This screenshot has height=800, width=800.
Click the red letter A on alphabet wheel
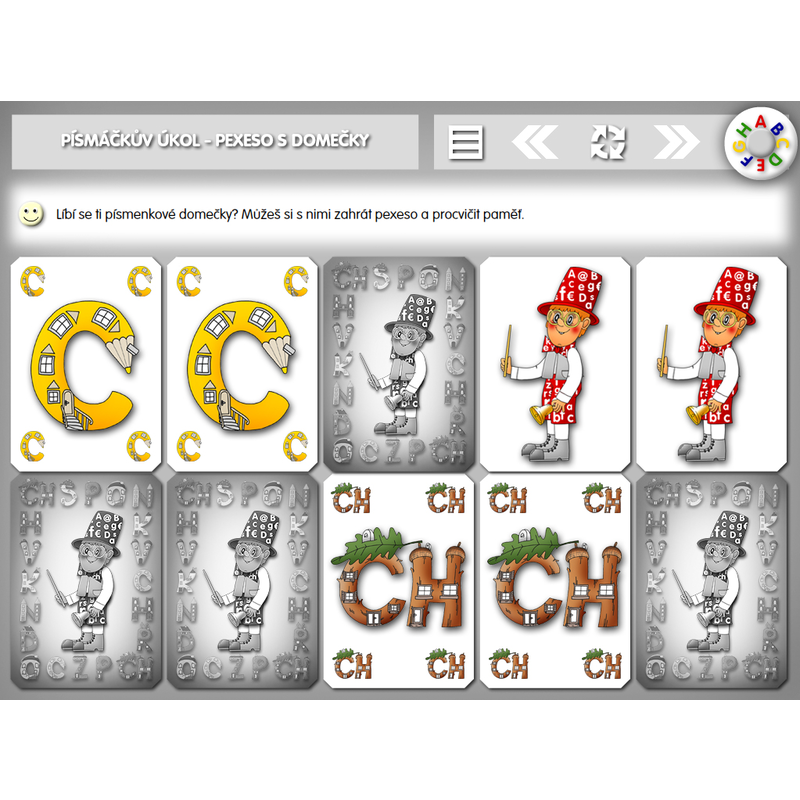click(x=760, y=121)
